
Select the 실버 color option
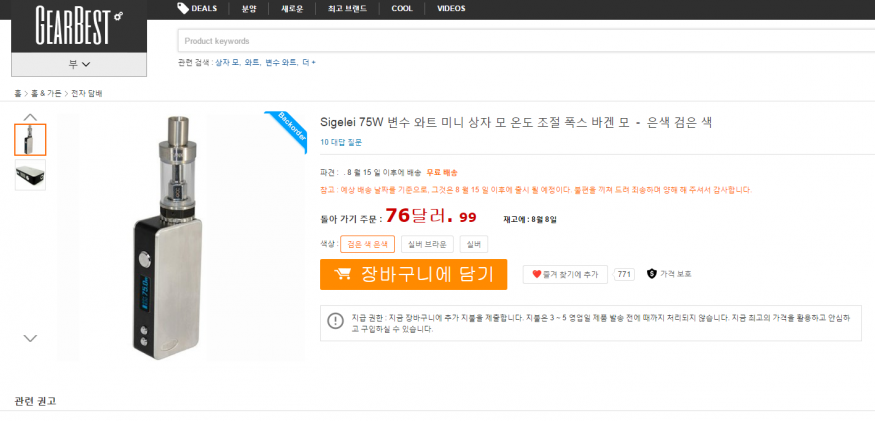click(473, 244)
